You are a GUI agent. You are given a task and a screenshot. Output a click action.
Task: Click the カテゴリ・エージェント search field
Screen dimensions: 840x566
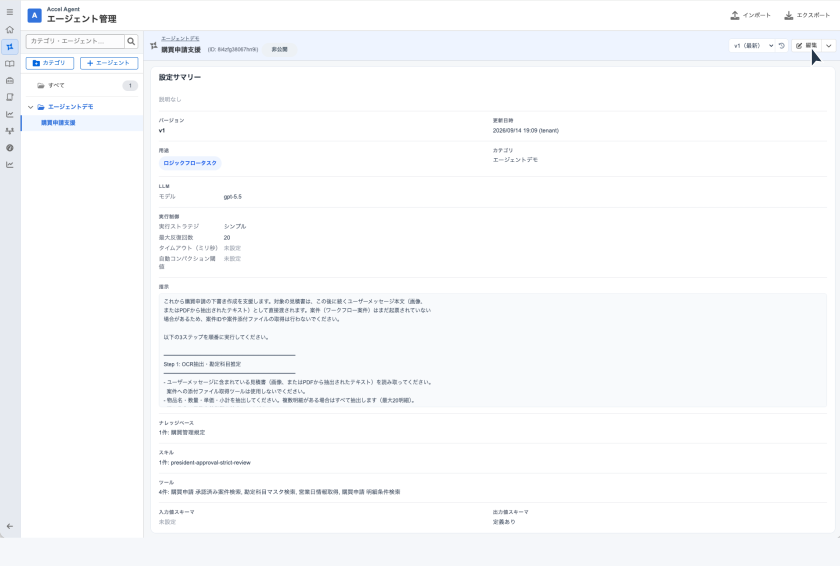pos(75,41)
